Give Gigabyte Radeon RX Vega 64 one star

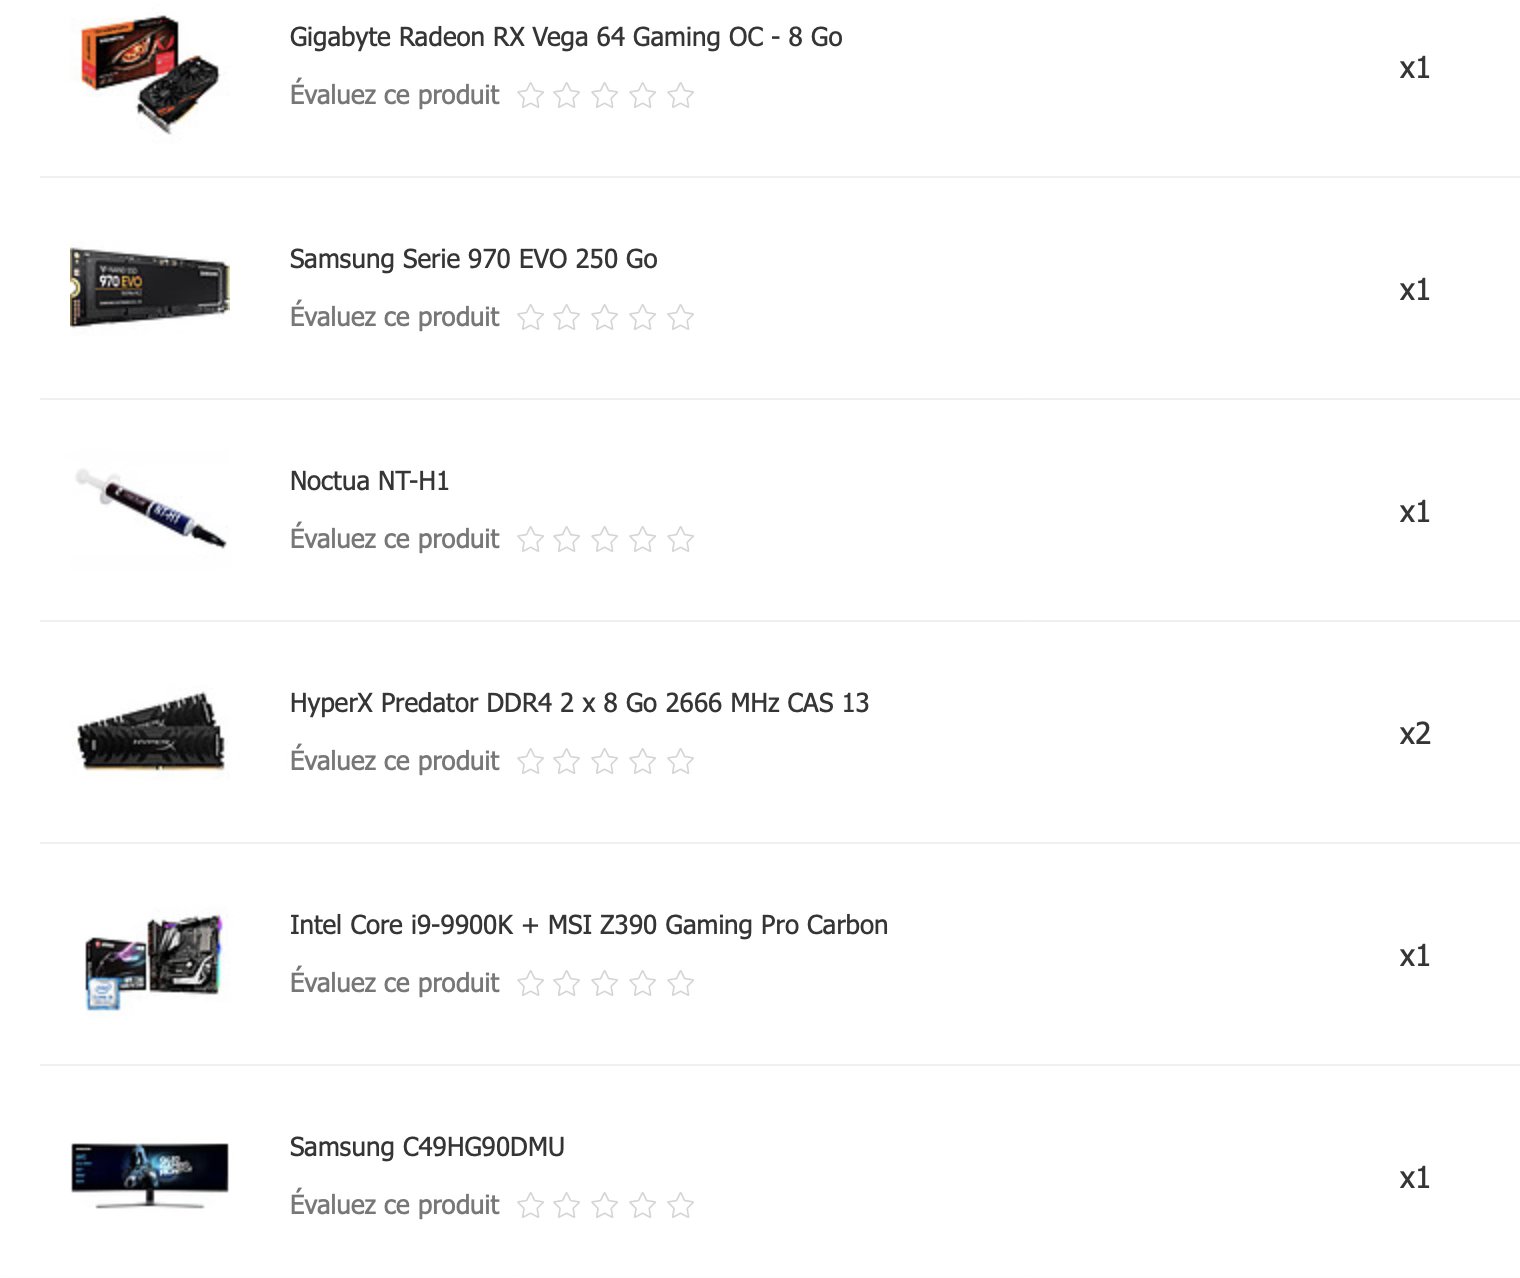531,95
